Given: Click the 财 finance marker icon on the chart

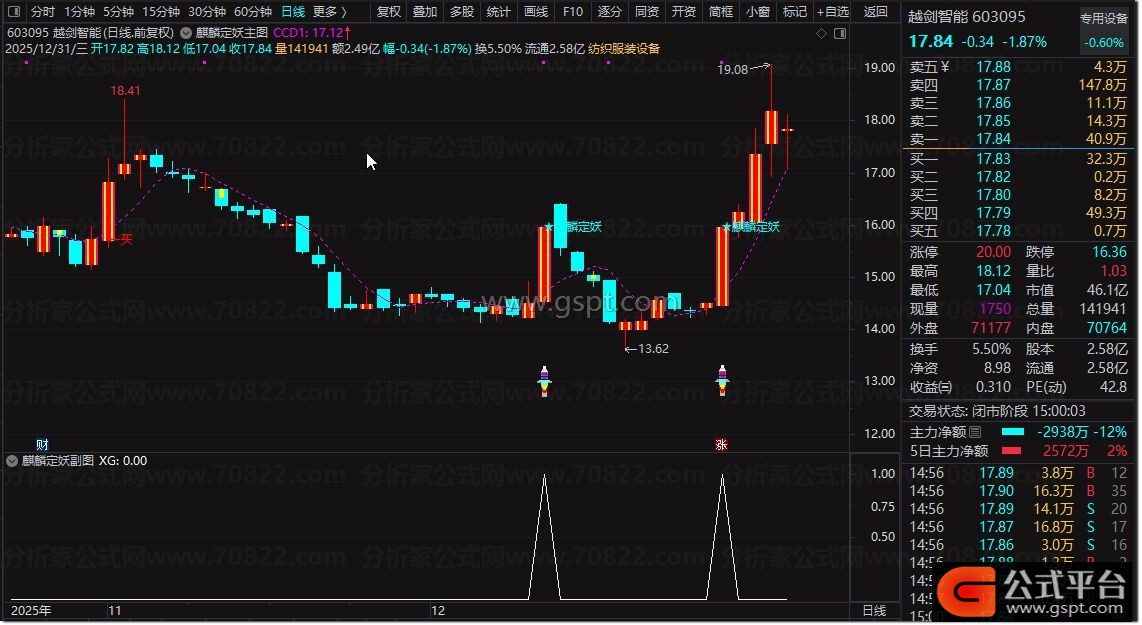Looking at the screenshot, I should click(42, 444).
